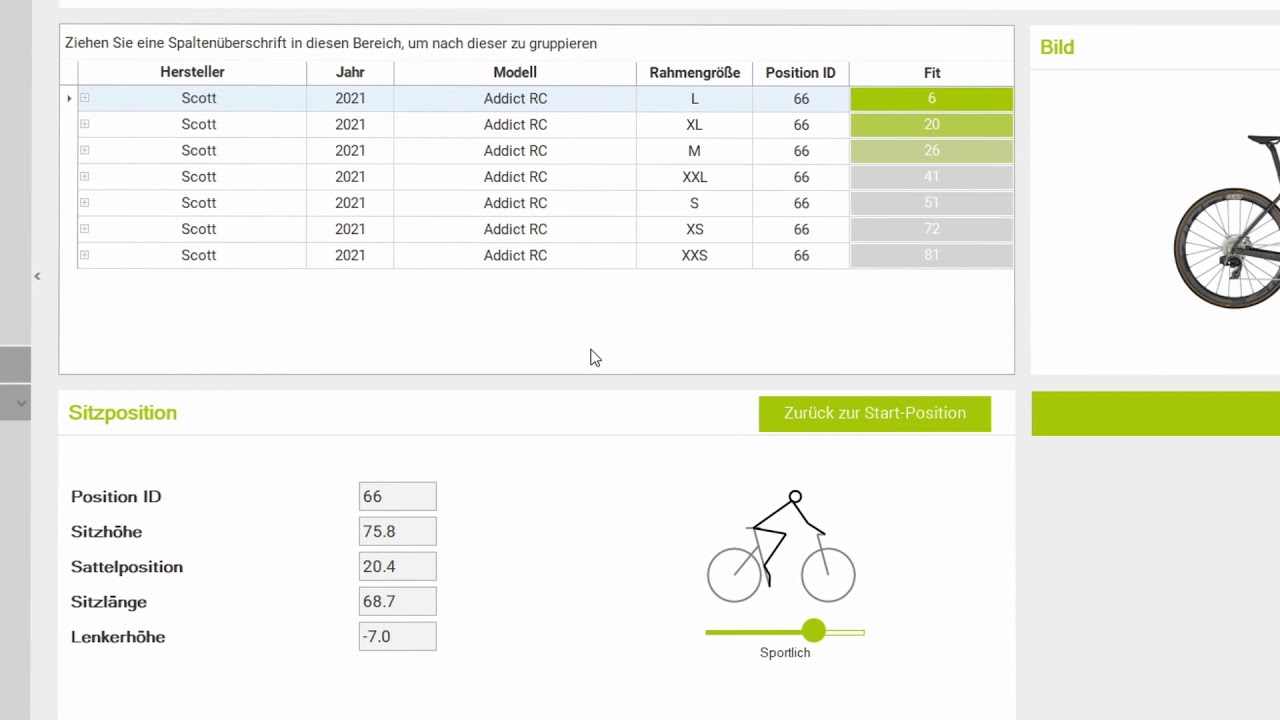The height and width of the screenshot is (720, 1280).
Task: Edit the Sitzlänge field value 68.7
Action: click(397, 601)
